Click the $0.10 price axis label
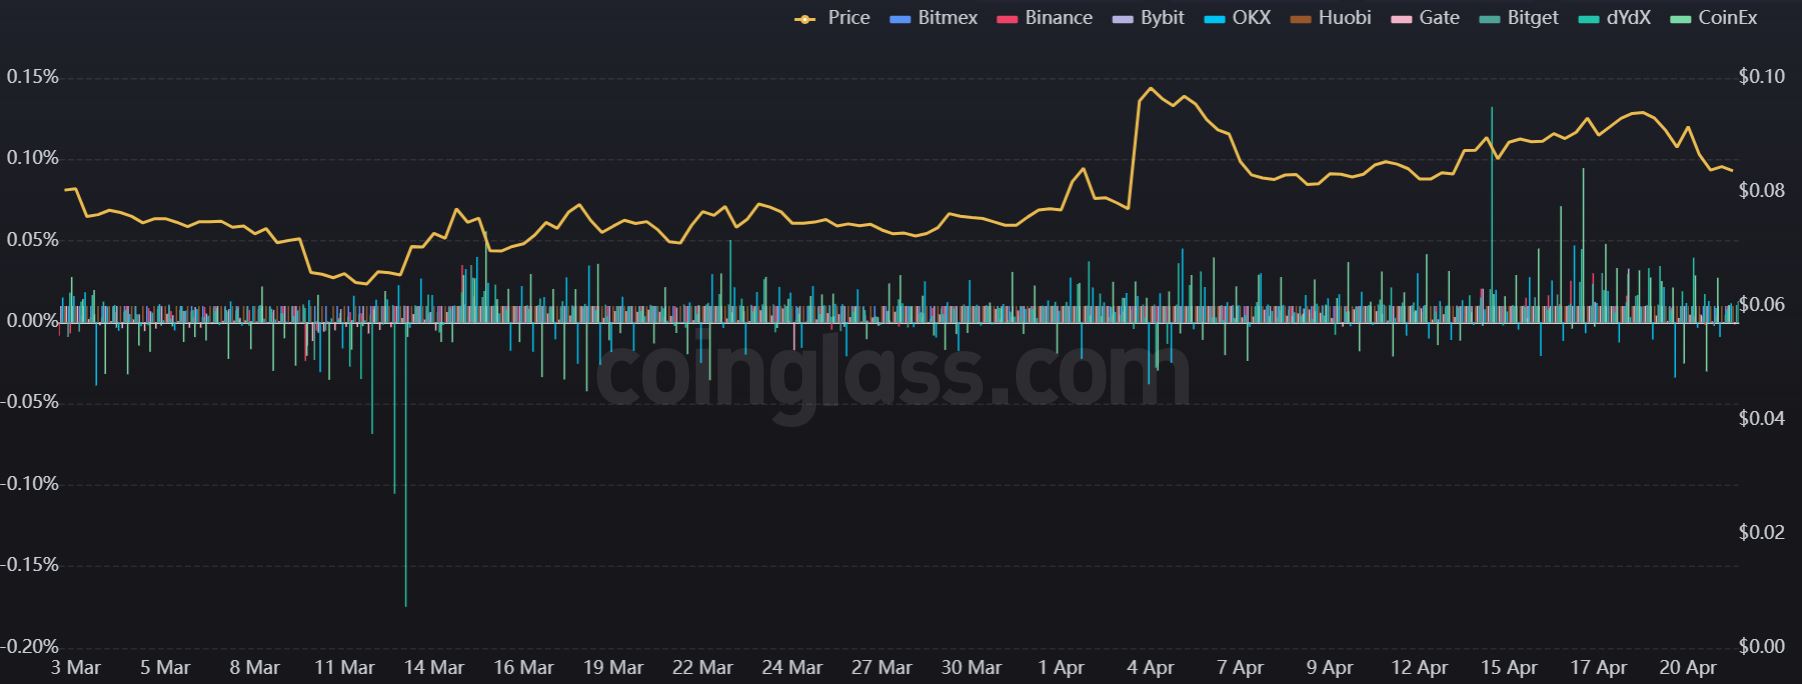This screenshot has width=1802, height=684. tap(1761, 77)
